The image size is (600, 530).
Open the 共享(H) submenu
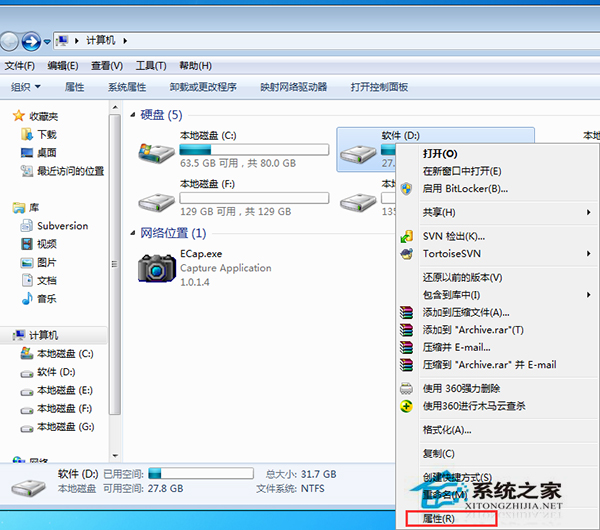pos(499,212)
